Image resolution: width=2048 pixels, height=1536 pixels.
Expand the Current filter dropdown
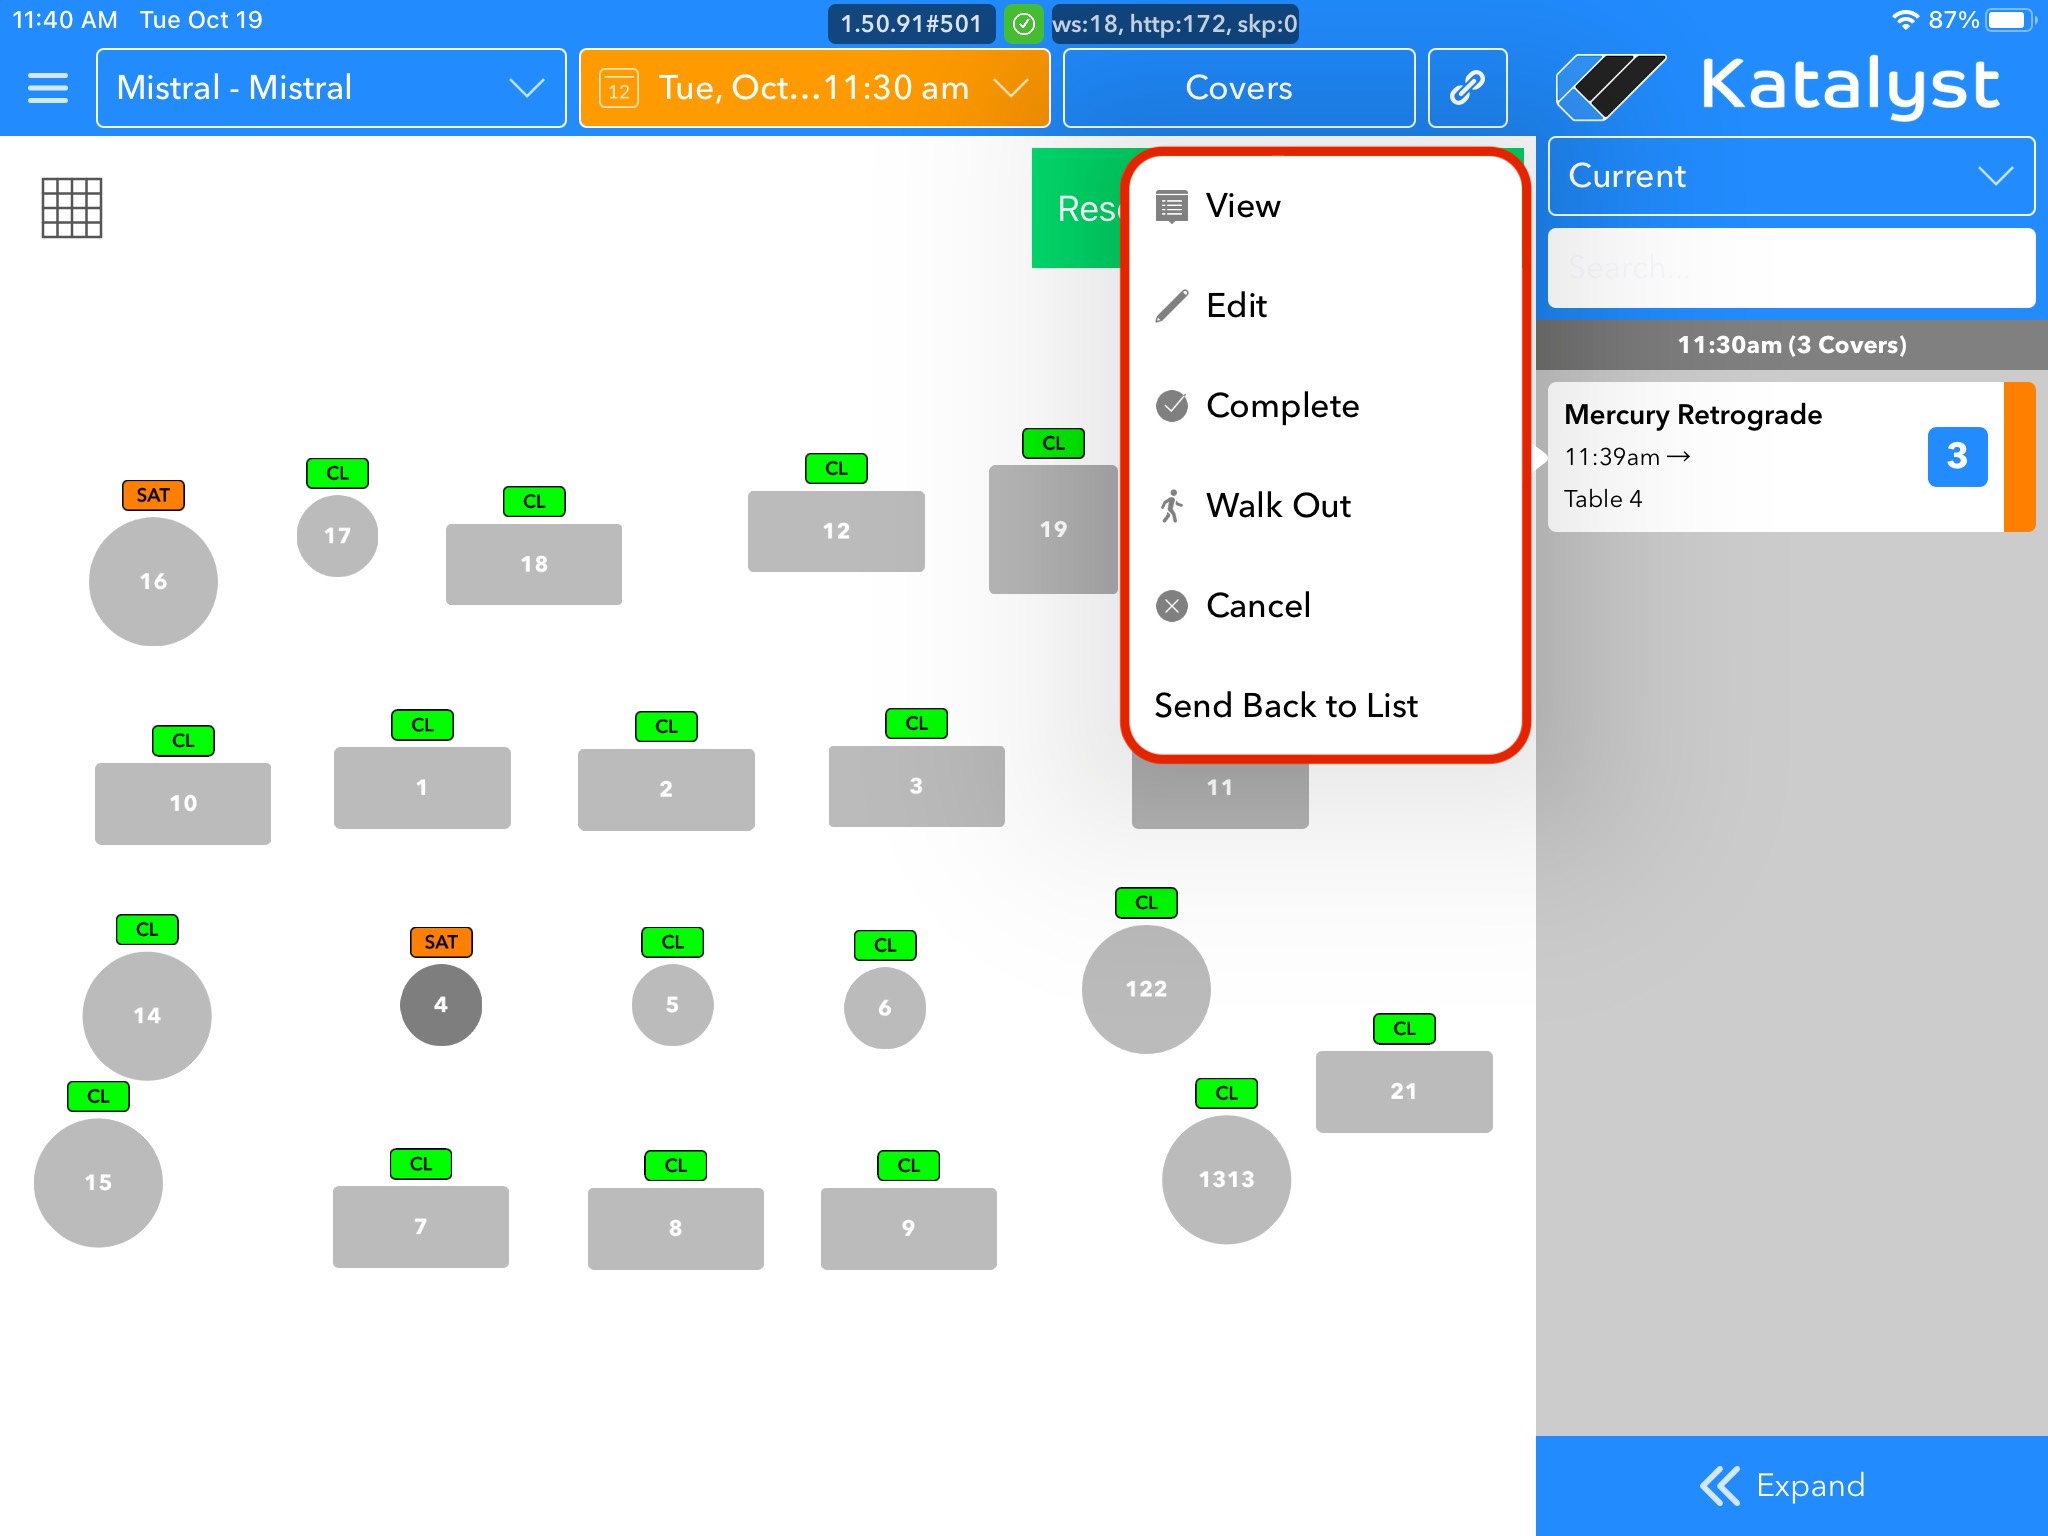[x=1790, y=176]
